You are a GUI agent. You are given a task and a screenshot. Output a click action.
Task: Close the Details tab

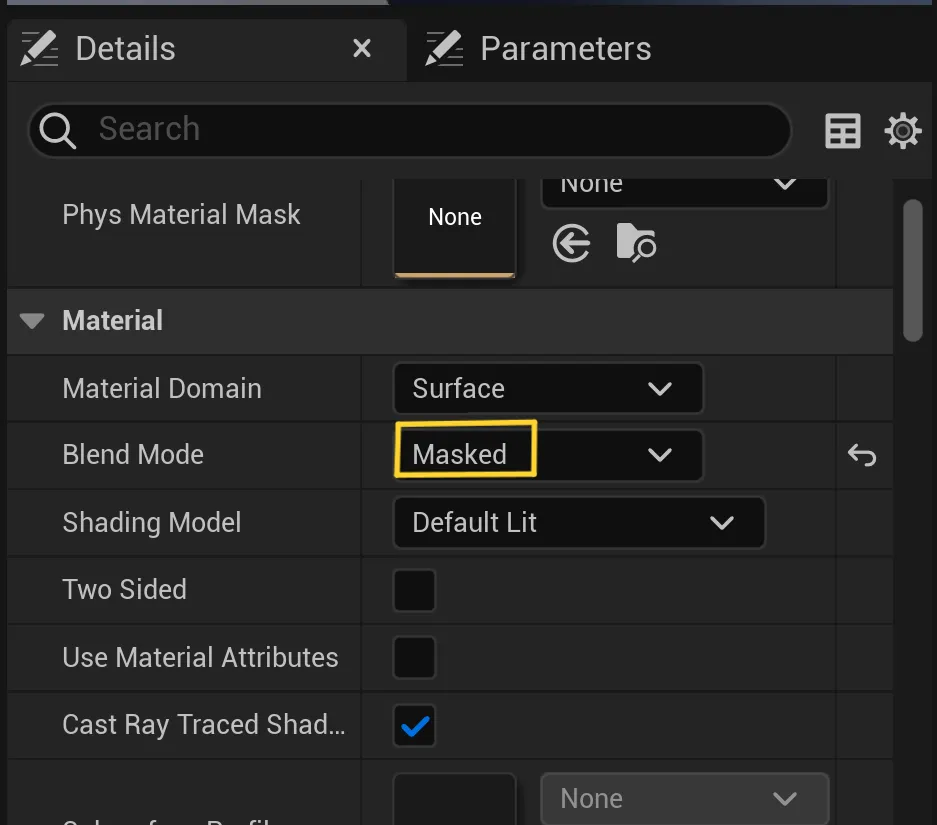(362, 48)
